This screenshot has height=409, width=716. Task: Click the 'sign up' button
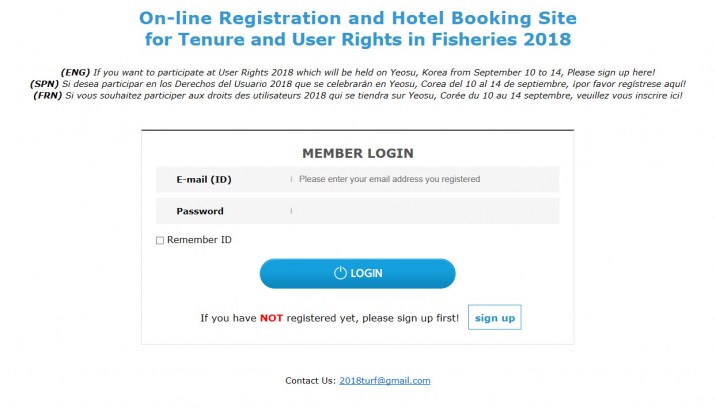coord(494,318)
